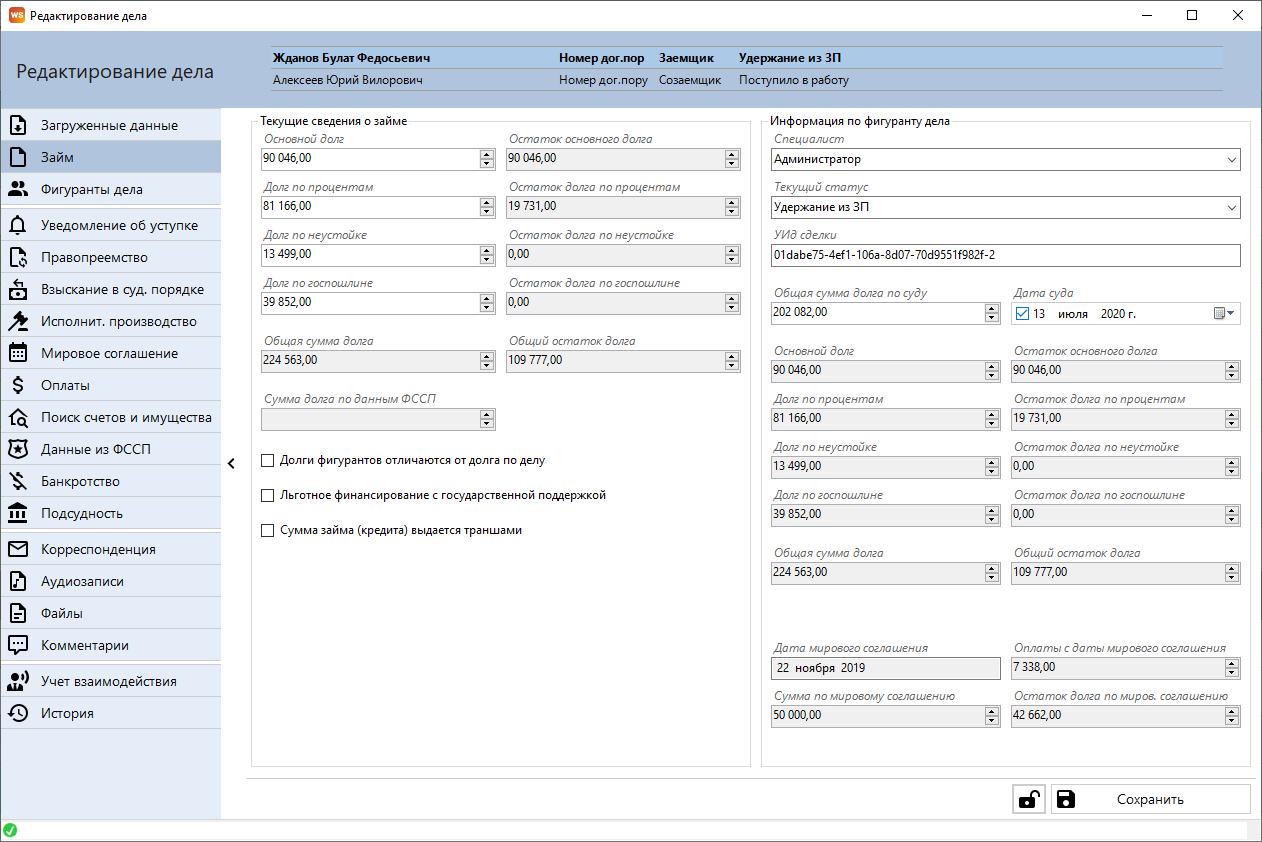Click the Сумма долга по данным ФССП spinner
Viewport: 1262px width, 842px height.
pyautogui.click(x=487, y=419)
